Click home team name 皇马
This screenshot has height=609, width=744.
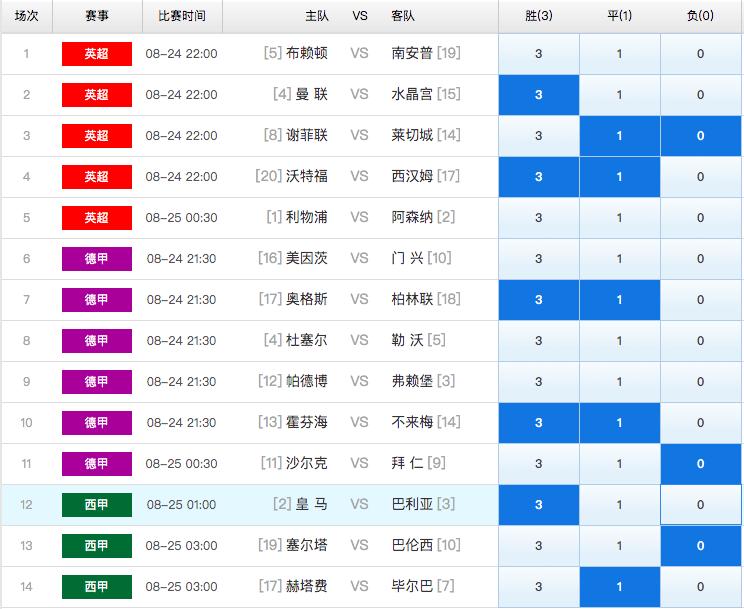point(311,504)
